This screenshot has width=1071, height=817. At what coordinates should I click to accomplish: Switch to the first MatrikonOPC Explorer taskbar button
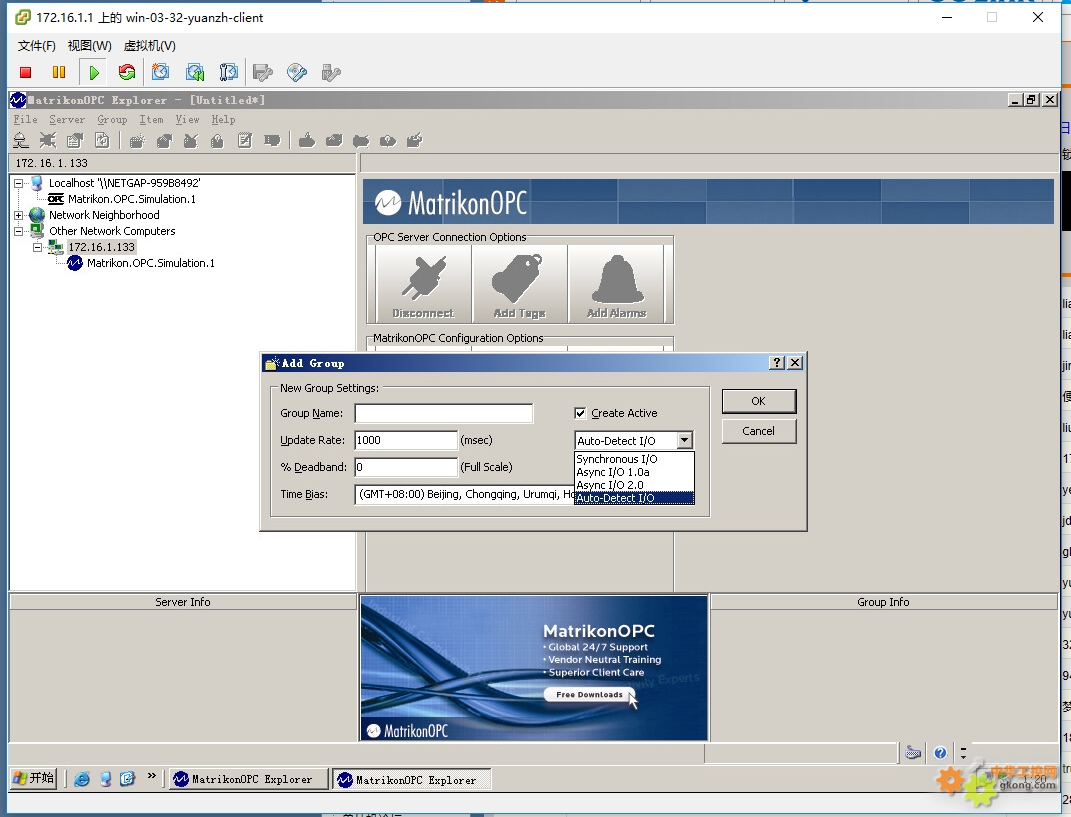249,779
